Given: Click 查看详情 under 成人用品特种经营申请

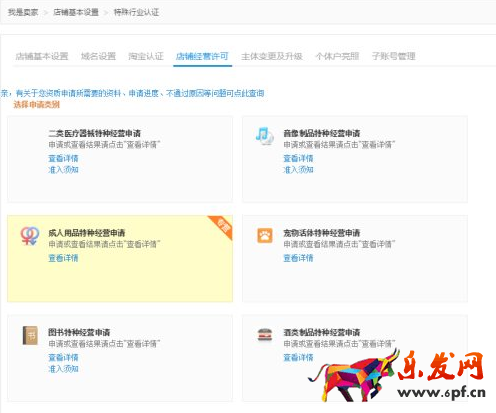Looking at the screenshot, I should [63, 258].
